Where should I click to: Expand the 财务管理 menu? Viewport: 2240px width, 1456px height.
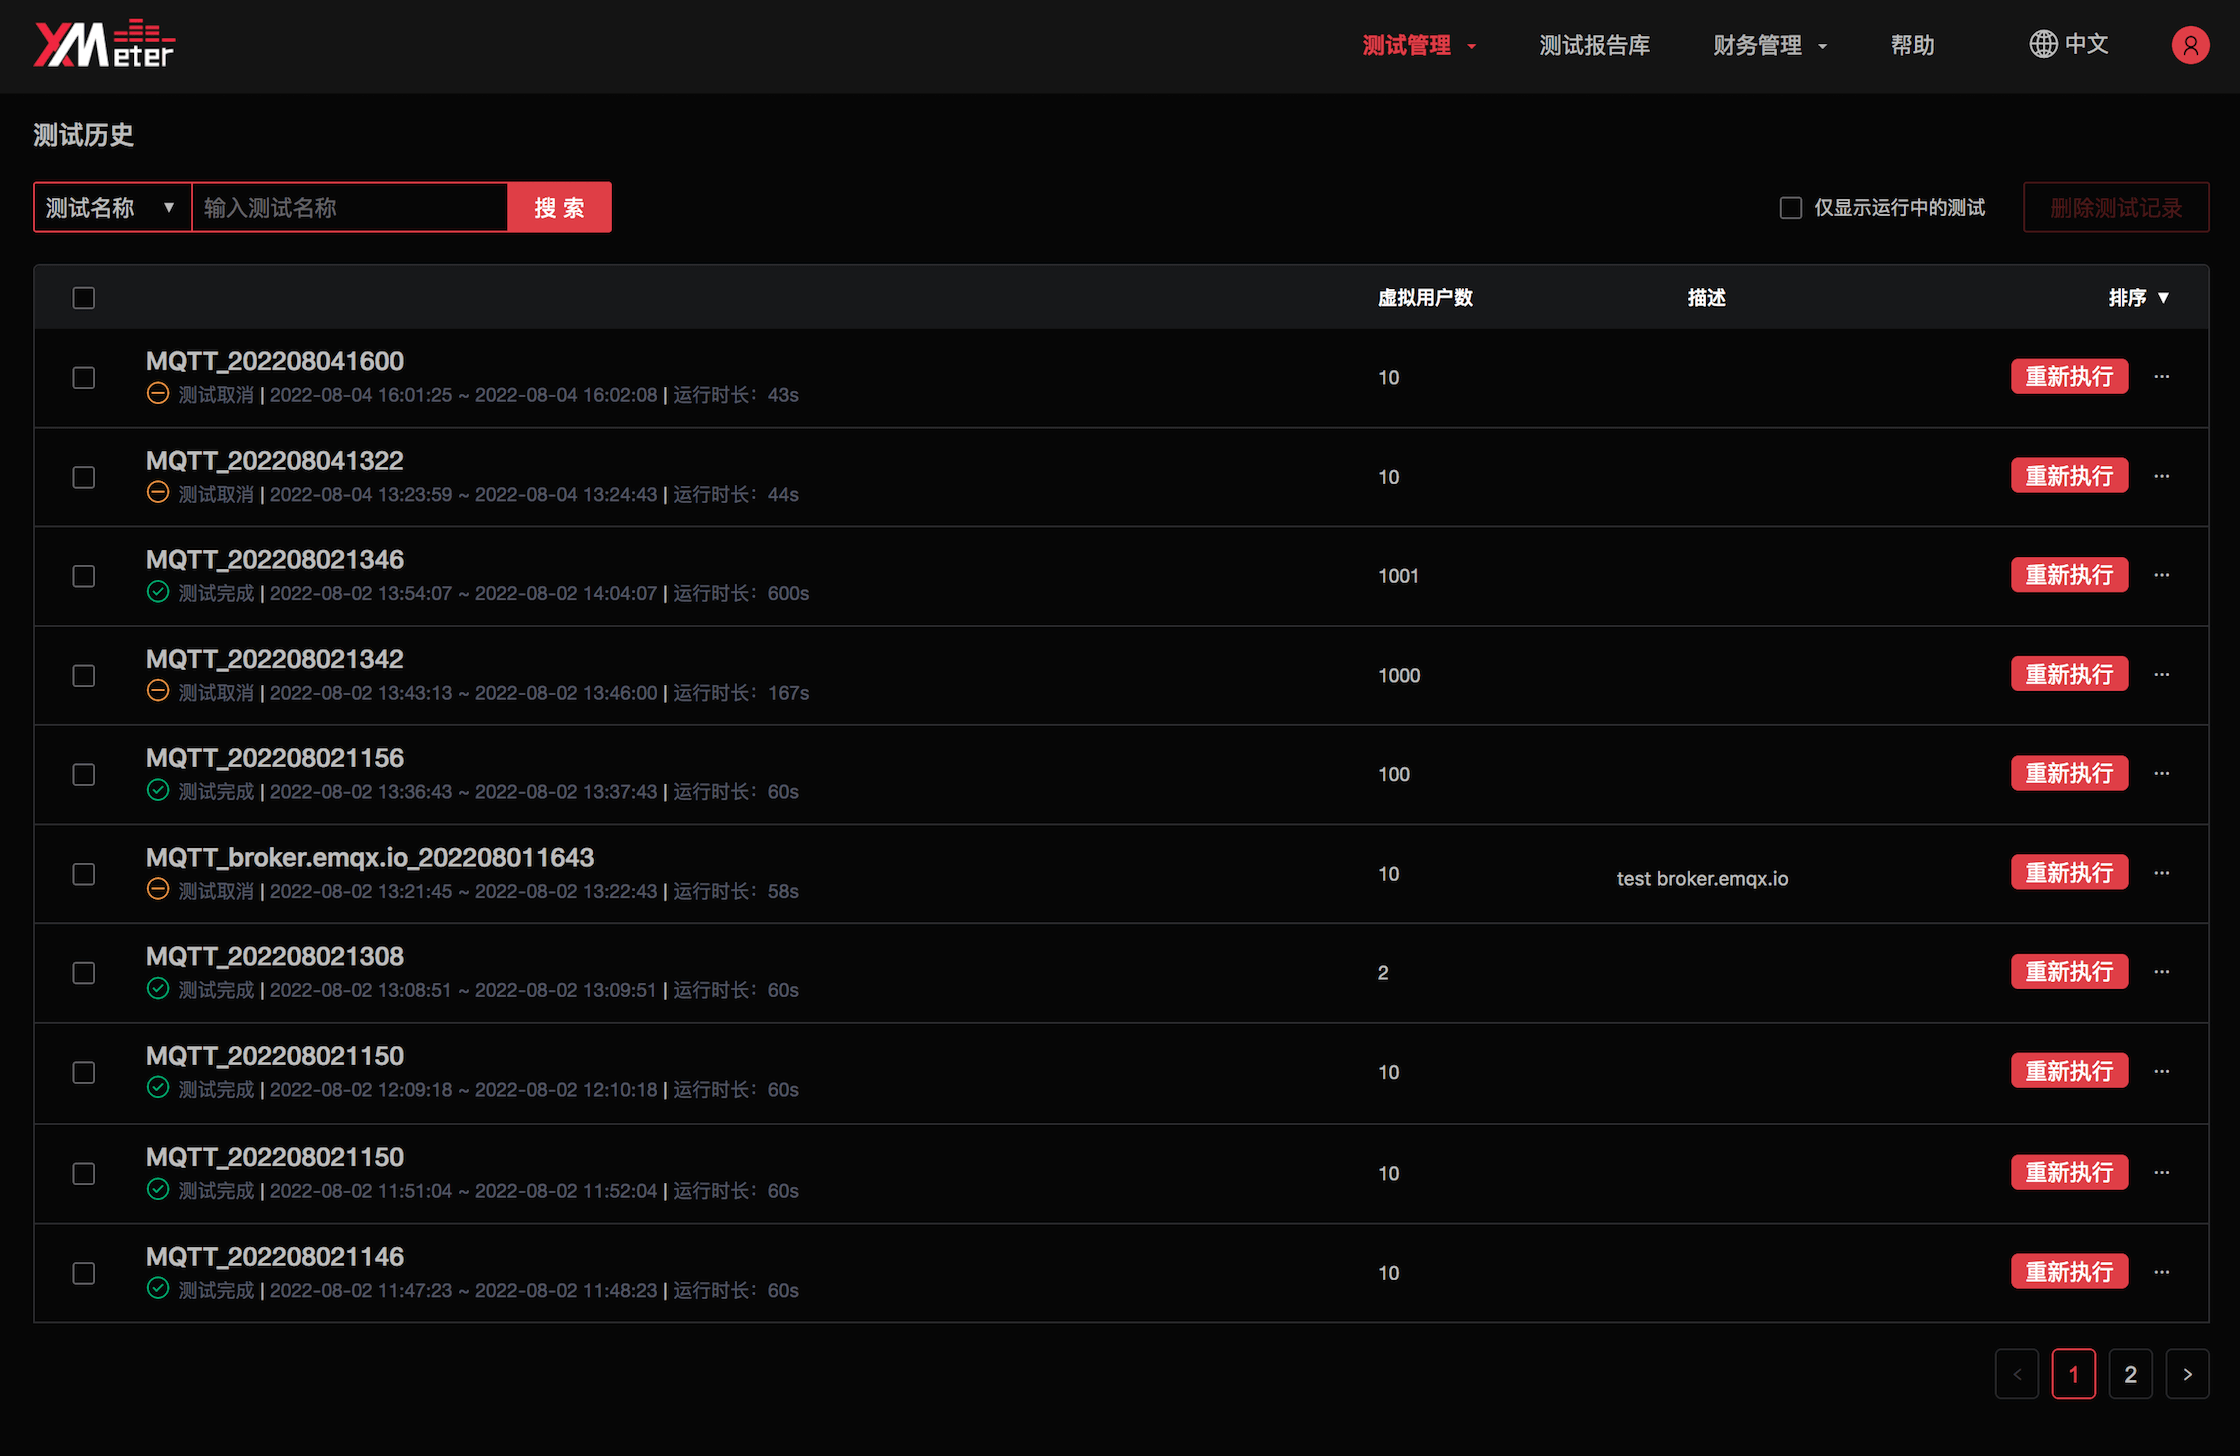click(x=1769, y=45)
